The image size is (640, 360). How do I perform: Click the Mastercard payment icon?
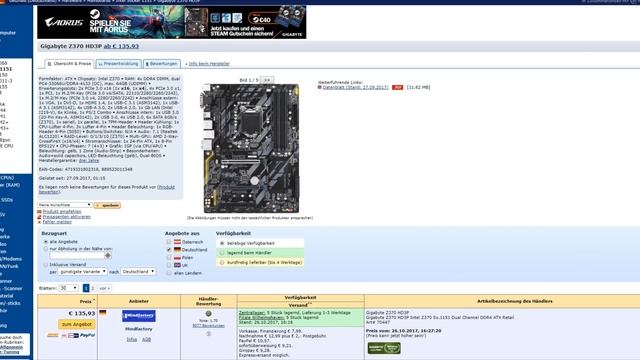pos(64,336)
